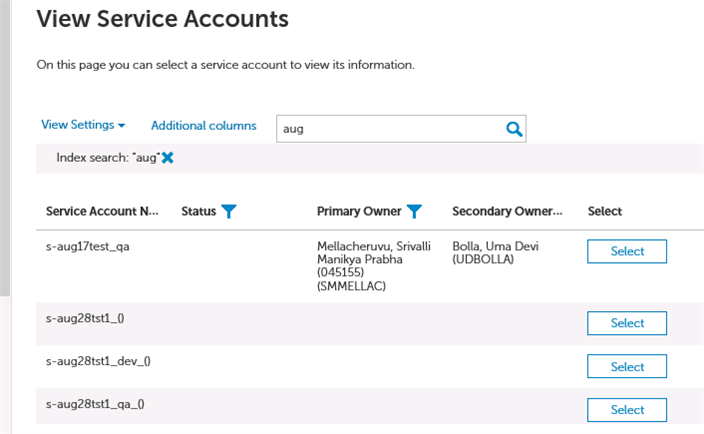The height and width of the screenshot is (434, 704).
Task: Open the Additional columns link
Action: [x=203, y=126]
